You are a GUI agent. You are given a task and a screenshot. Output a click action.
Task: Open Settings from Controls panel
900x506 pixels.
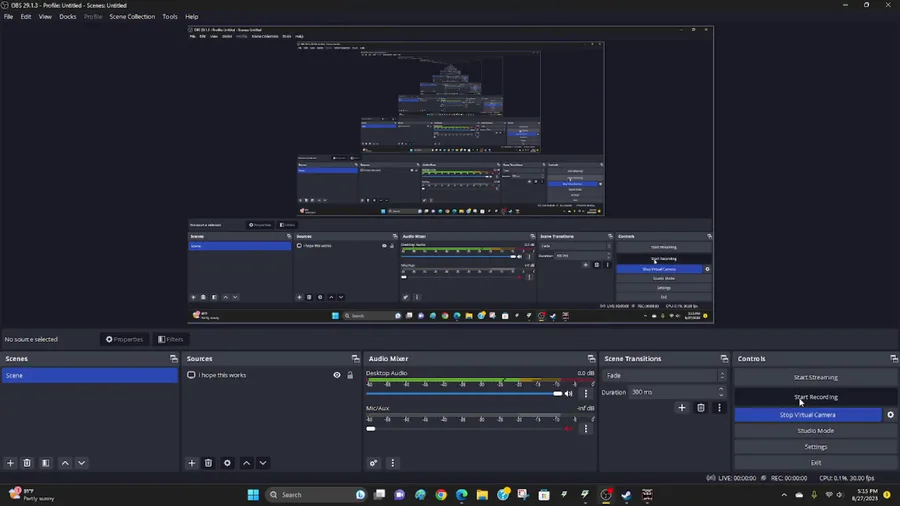point(816,447)
